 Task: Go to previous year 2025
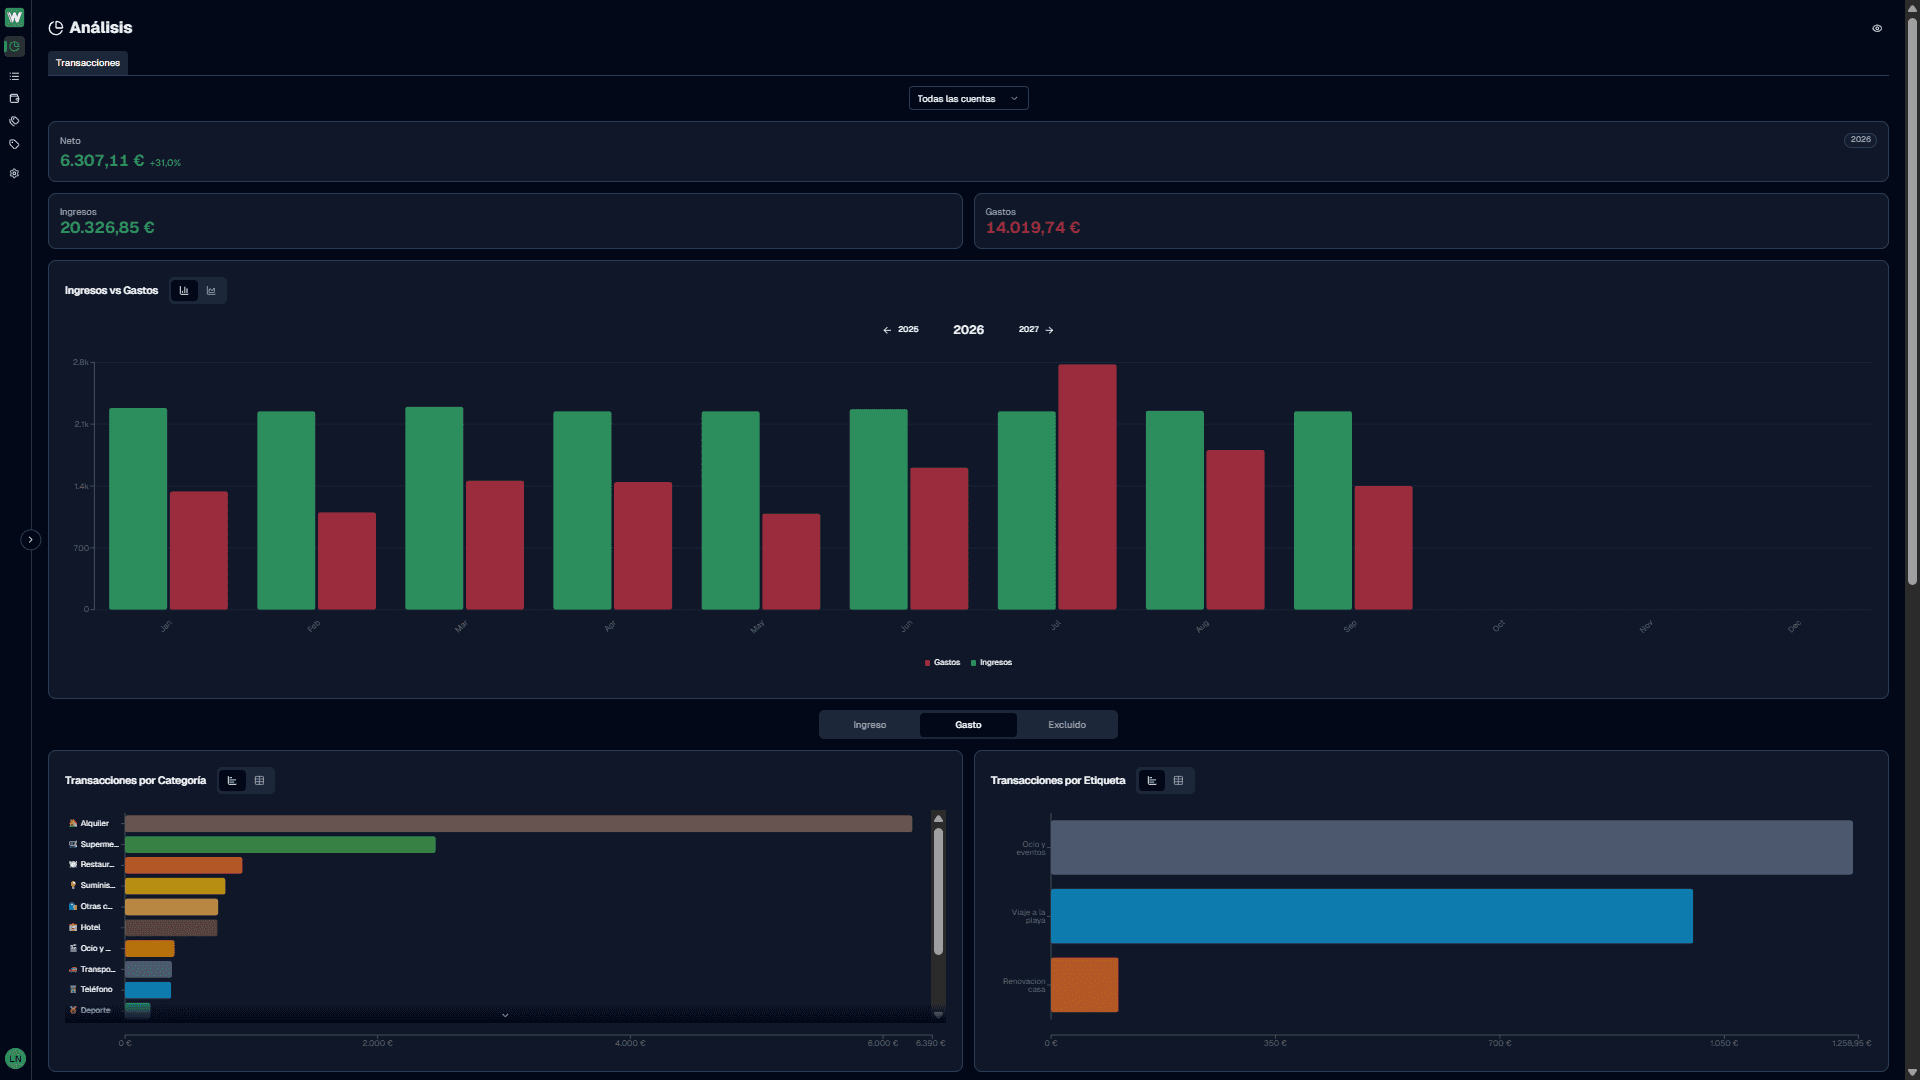[x=901, y=329]
